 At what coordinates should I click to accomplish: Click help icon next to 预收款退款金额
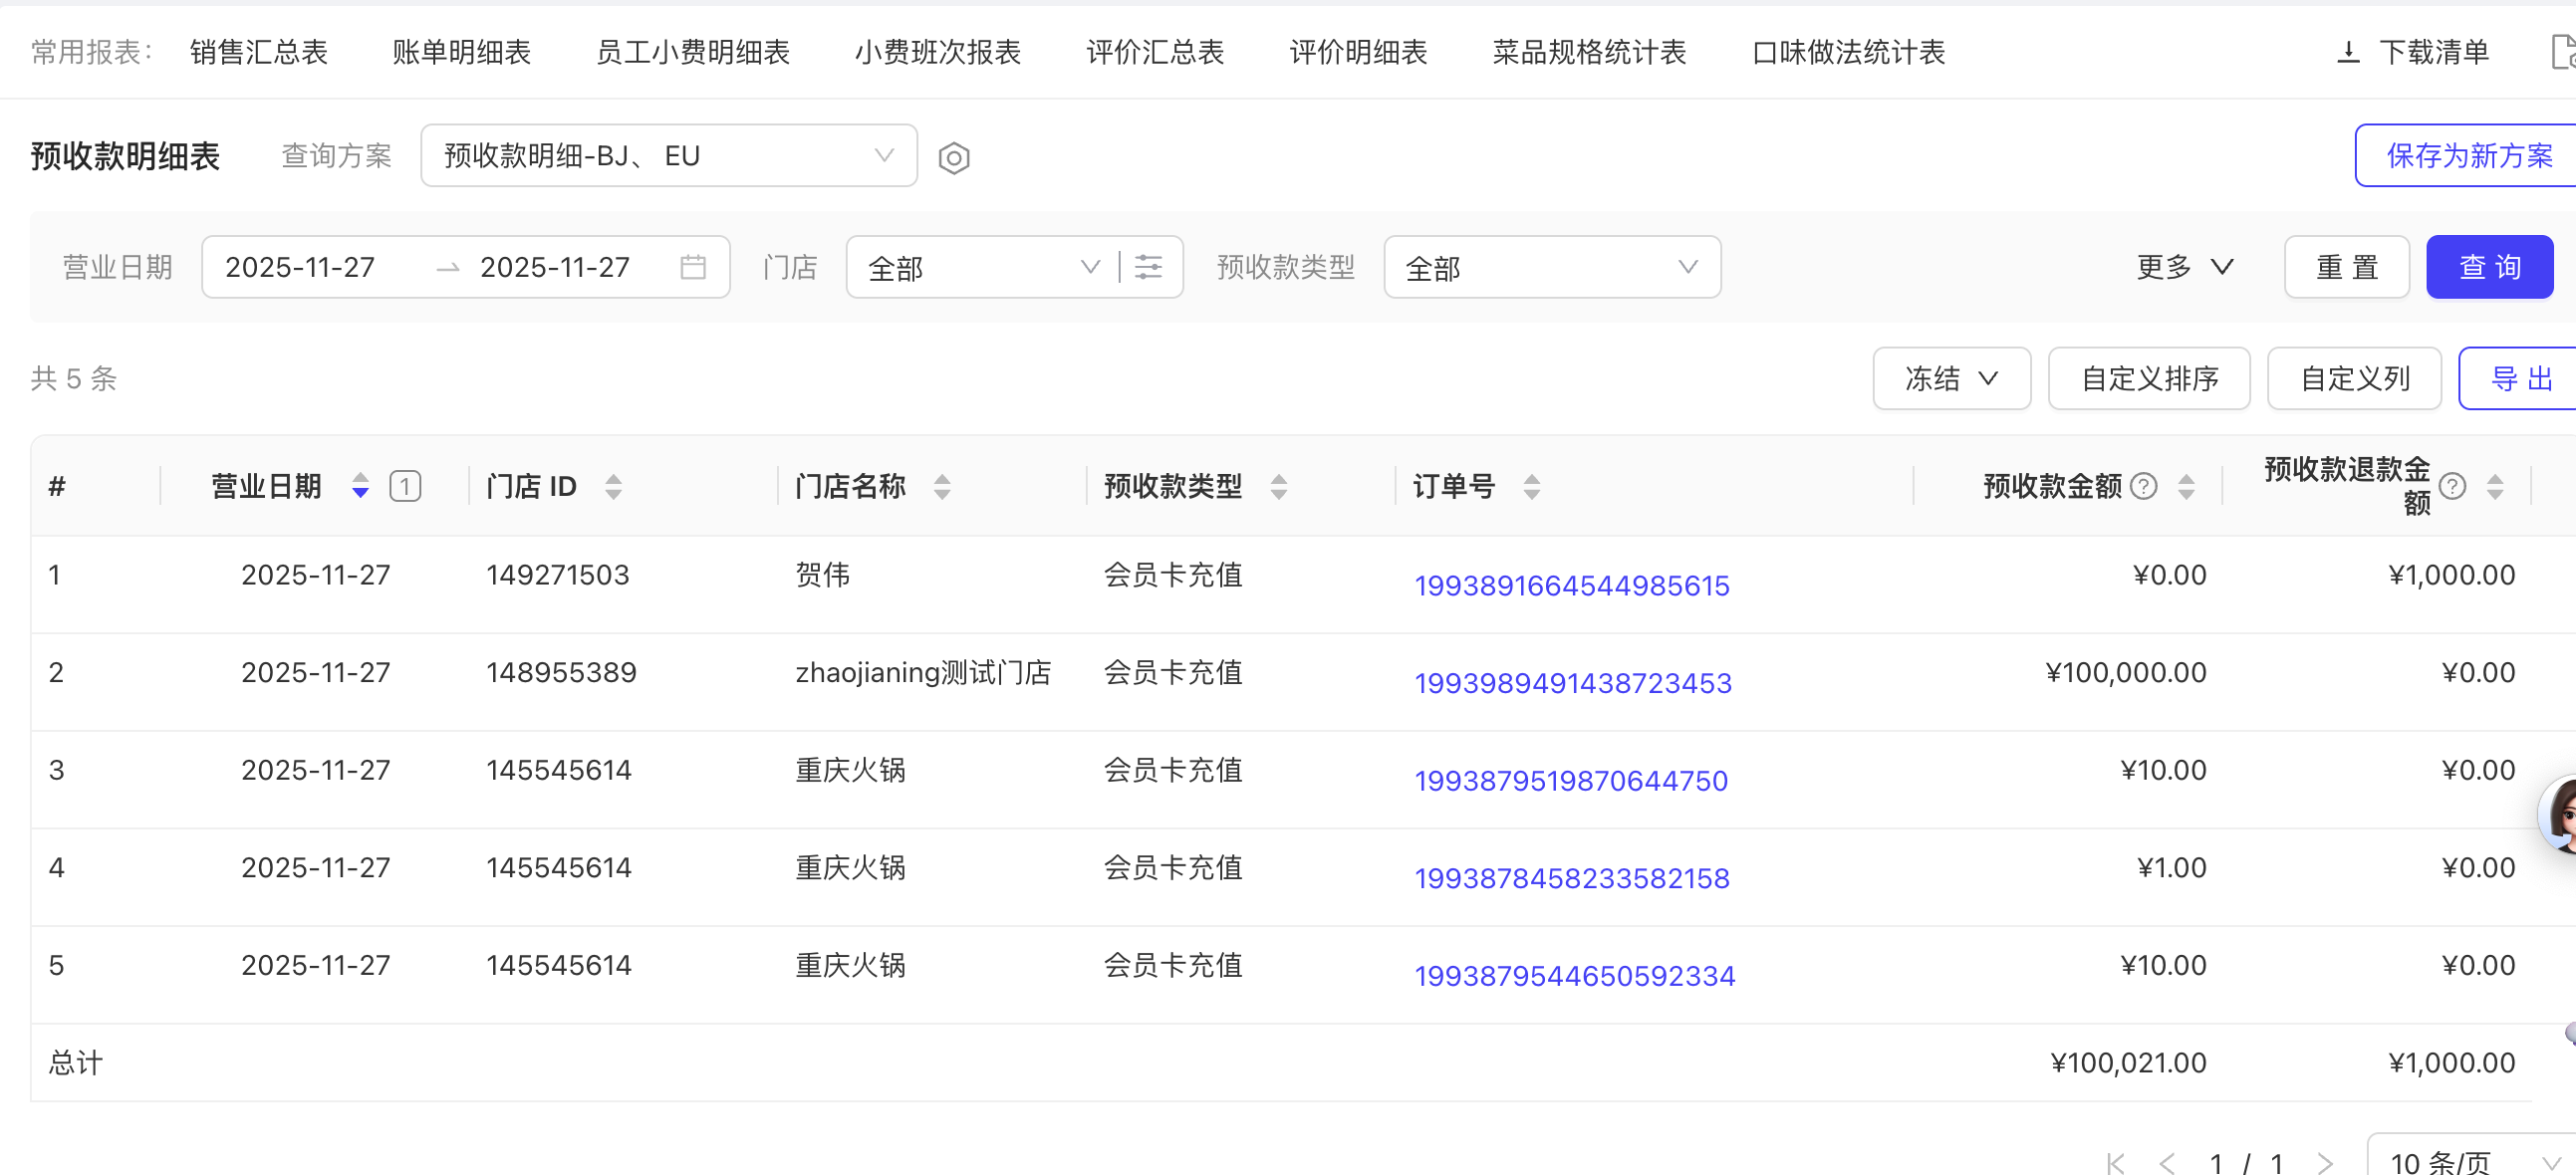click(x=2452, y=486)
